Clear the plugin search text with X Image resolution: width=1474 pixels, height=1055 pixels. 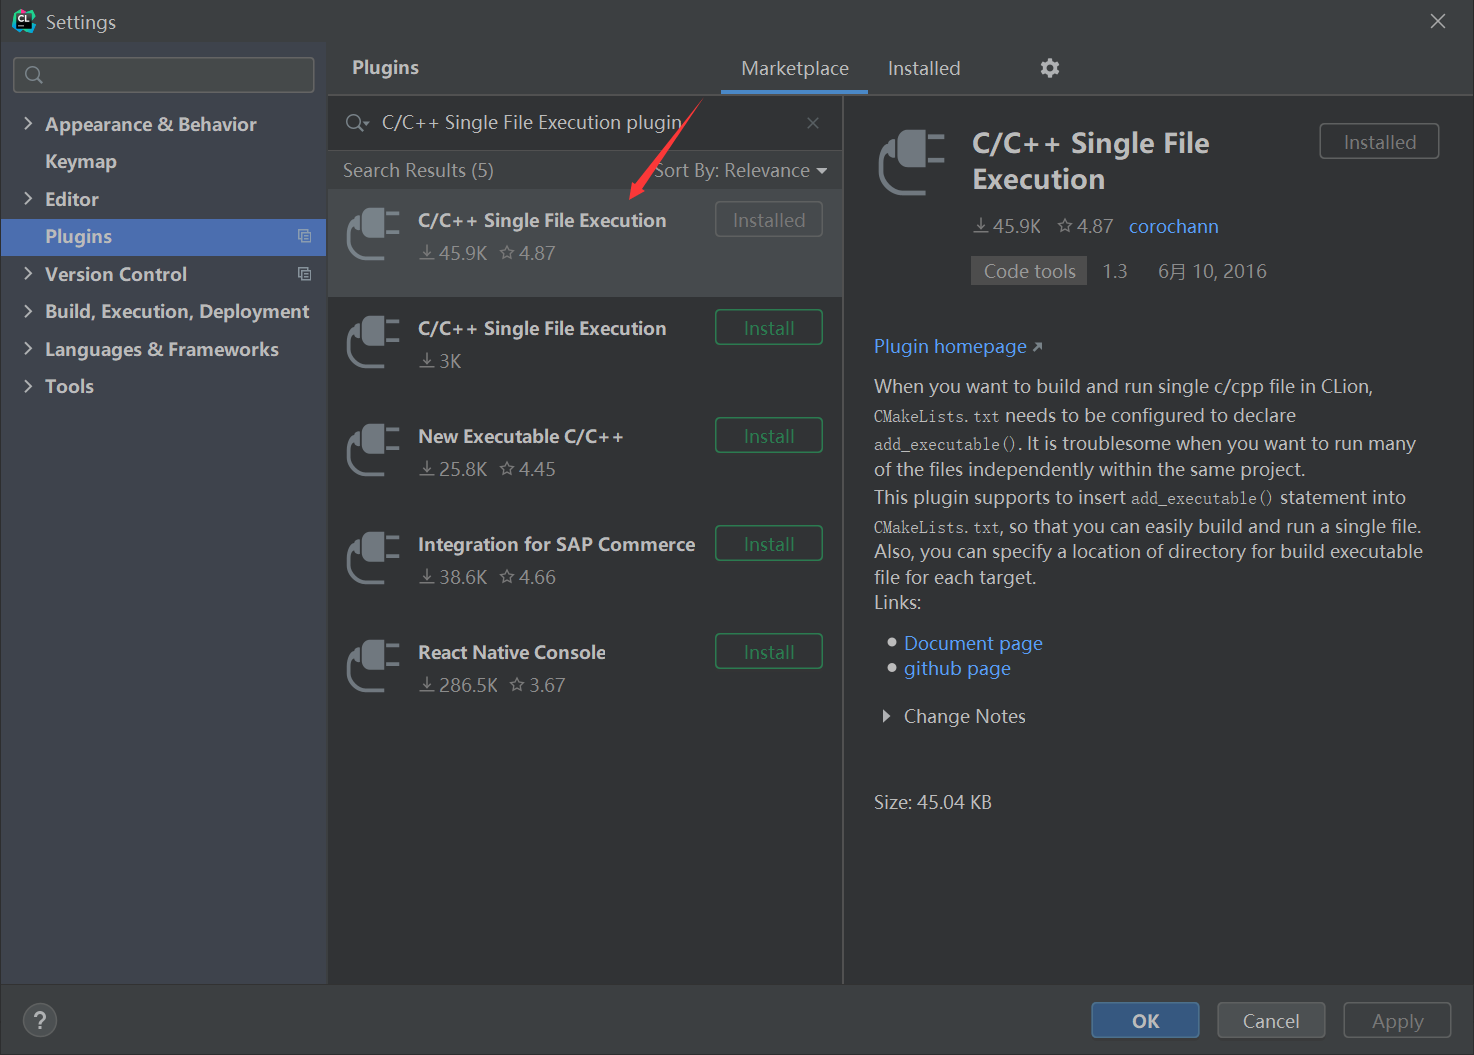(x=813, y=123)
